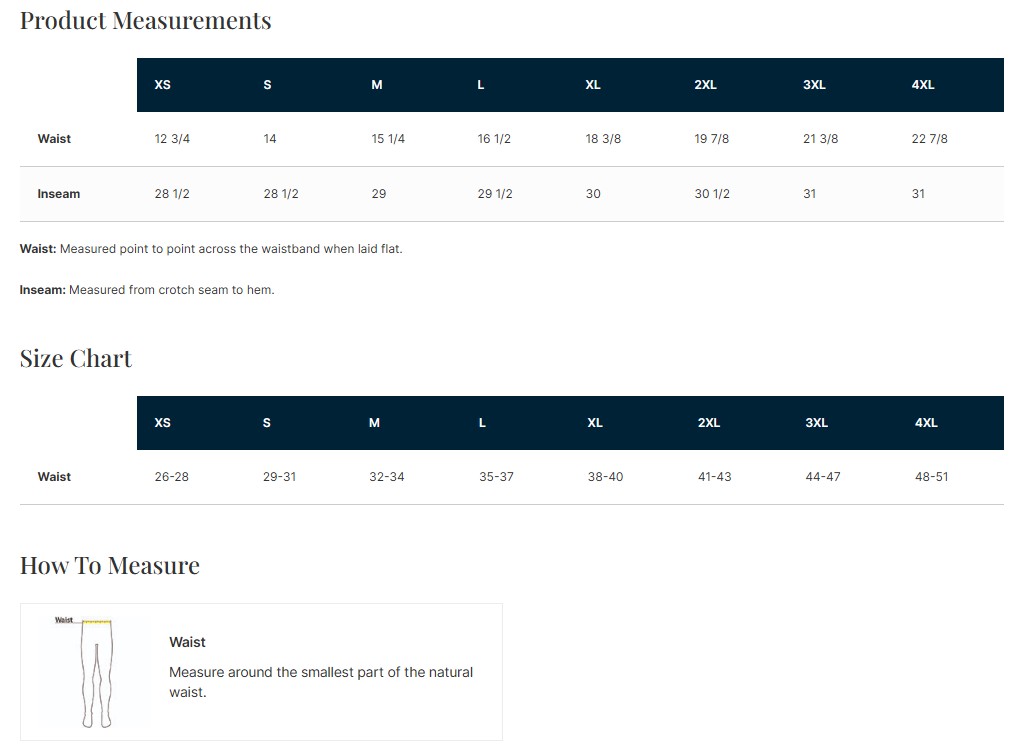The width and height of the screenshot is (1022, 749).
Task: Click the Inseam row label
Action: click(x=59, y=194)
